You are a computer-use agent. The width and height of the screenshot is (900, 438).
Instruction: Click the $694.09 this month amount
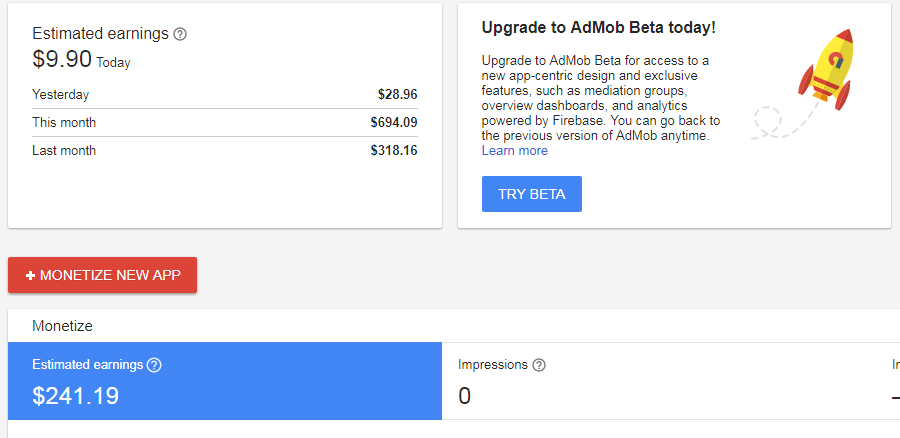pyautogui.click(x=394, y=123)
